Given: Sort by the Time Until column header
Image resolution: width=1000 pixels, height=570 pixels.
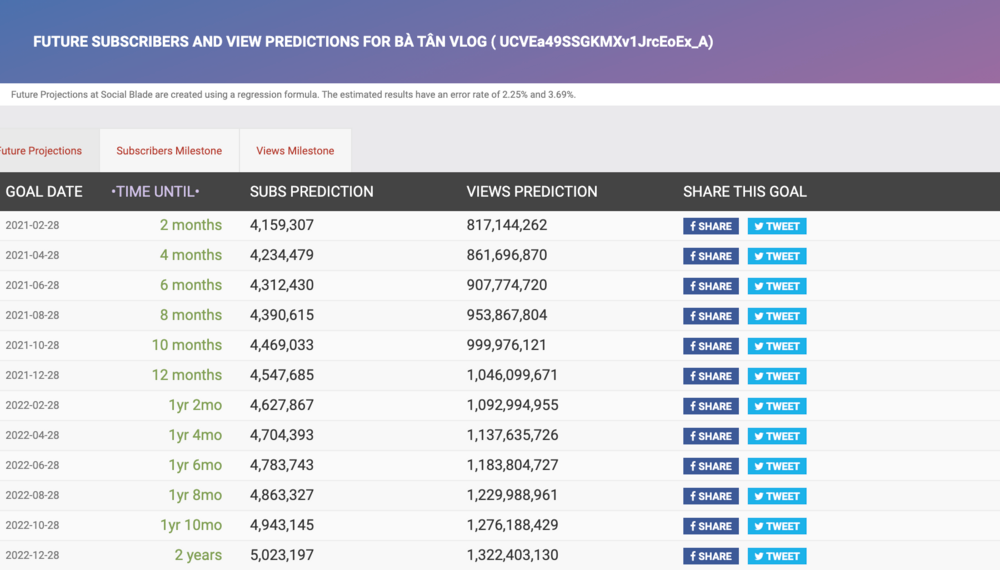Looking at the screenshot, I should [x=155, y=191].
